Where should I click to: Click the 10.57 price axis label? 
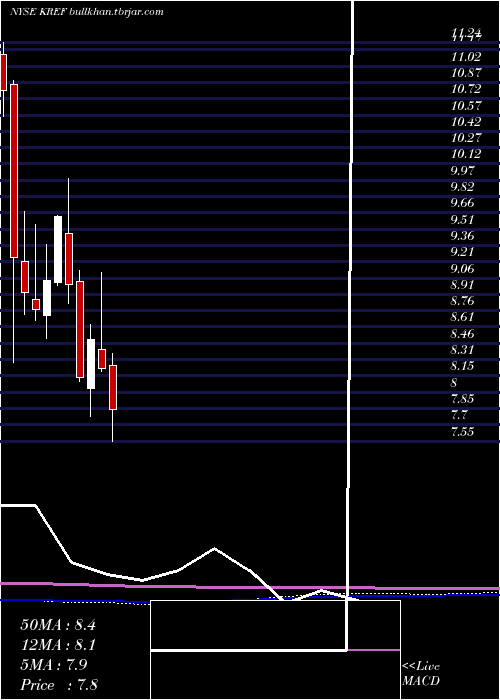(x=466, y=106)
